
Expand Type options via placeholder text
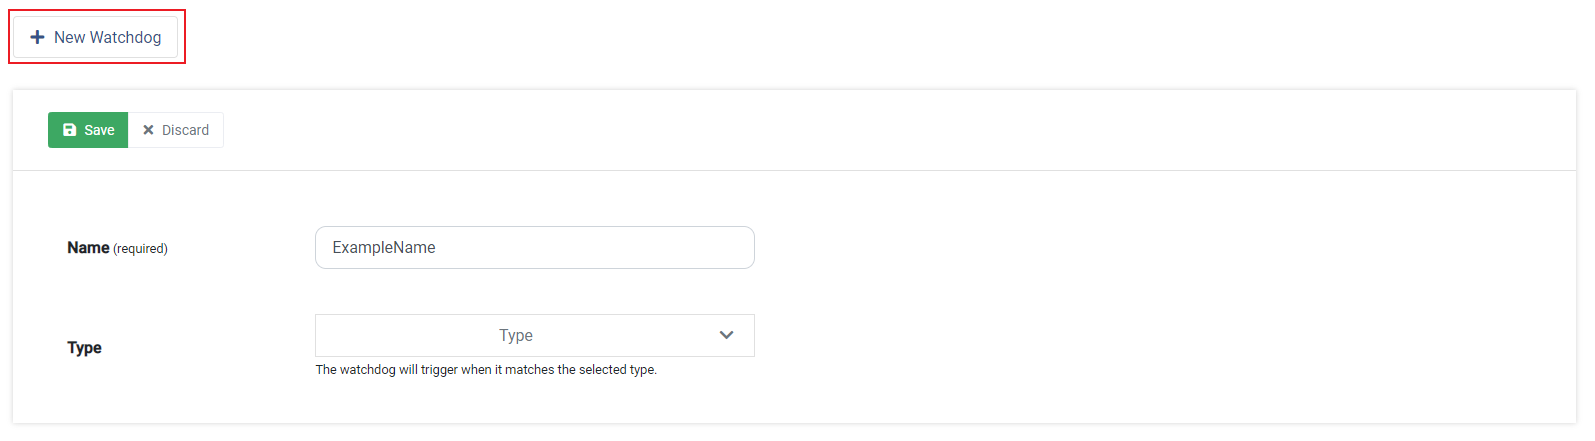[x=516, y=335]
